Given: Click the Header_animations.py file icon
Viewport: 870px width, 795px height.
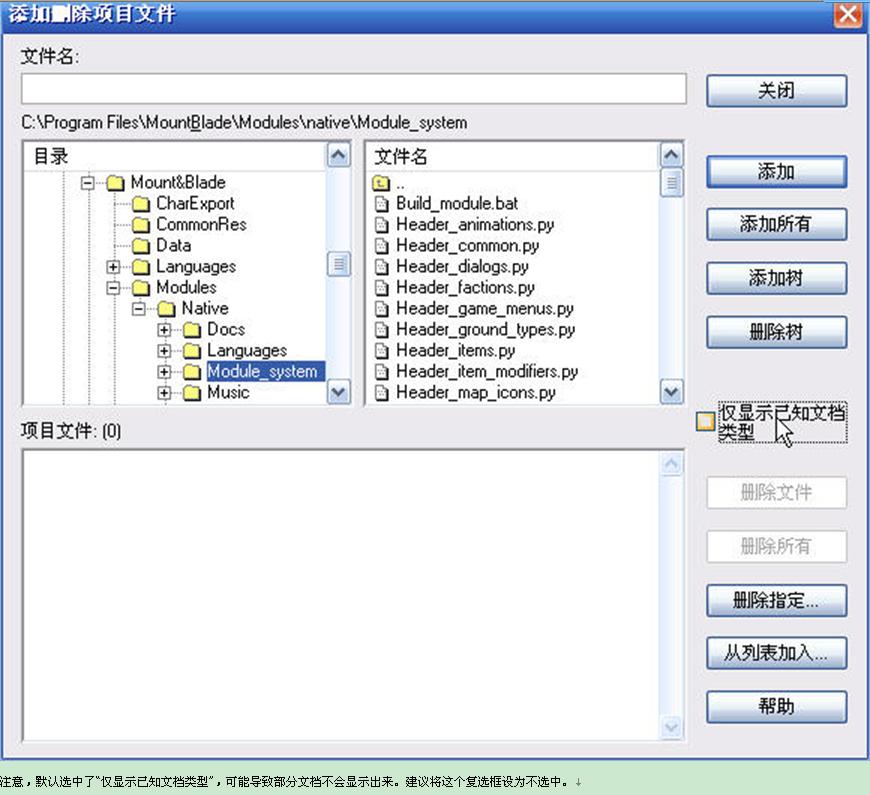Looking at the screenshot, I should point(381,224).
